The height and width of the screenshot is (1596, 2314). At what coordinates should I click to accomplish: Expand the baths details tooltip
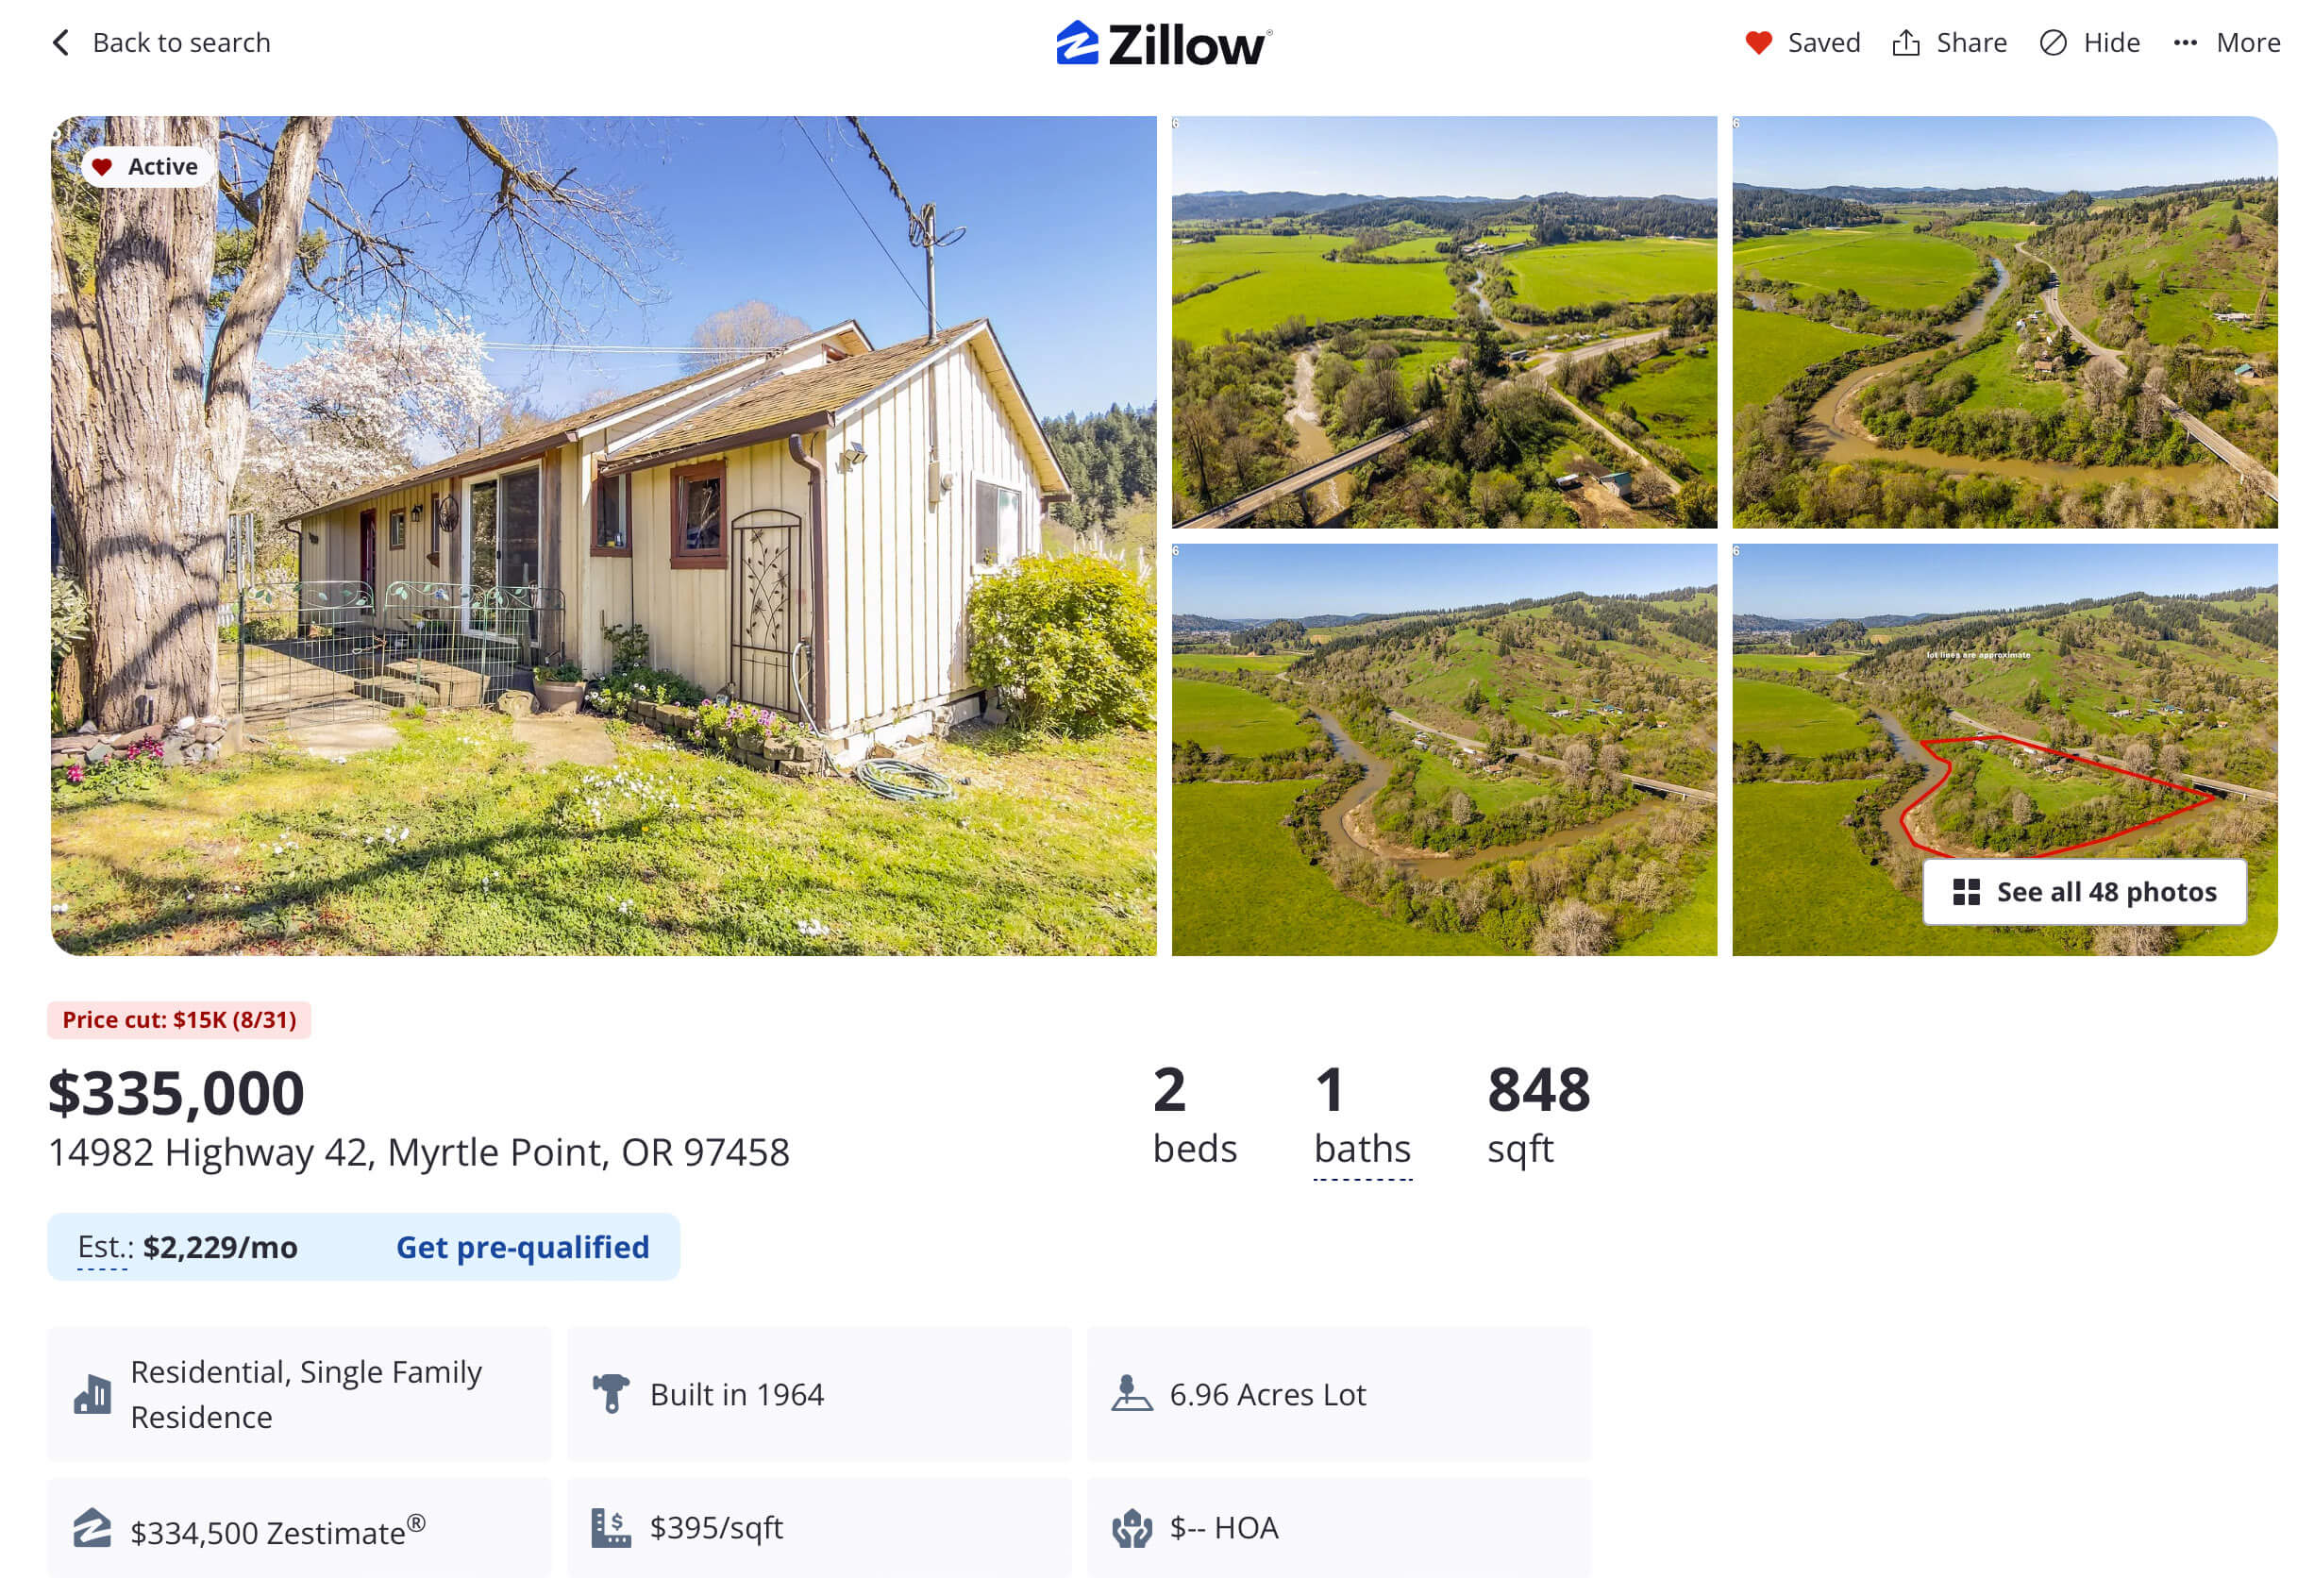click(1361, 1148)
